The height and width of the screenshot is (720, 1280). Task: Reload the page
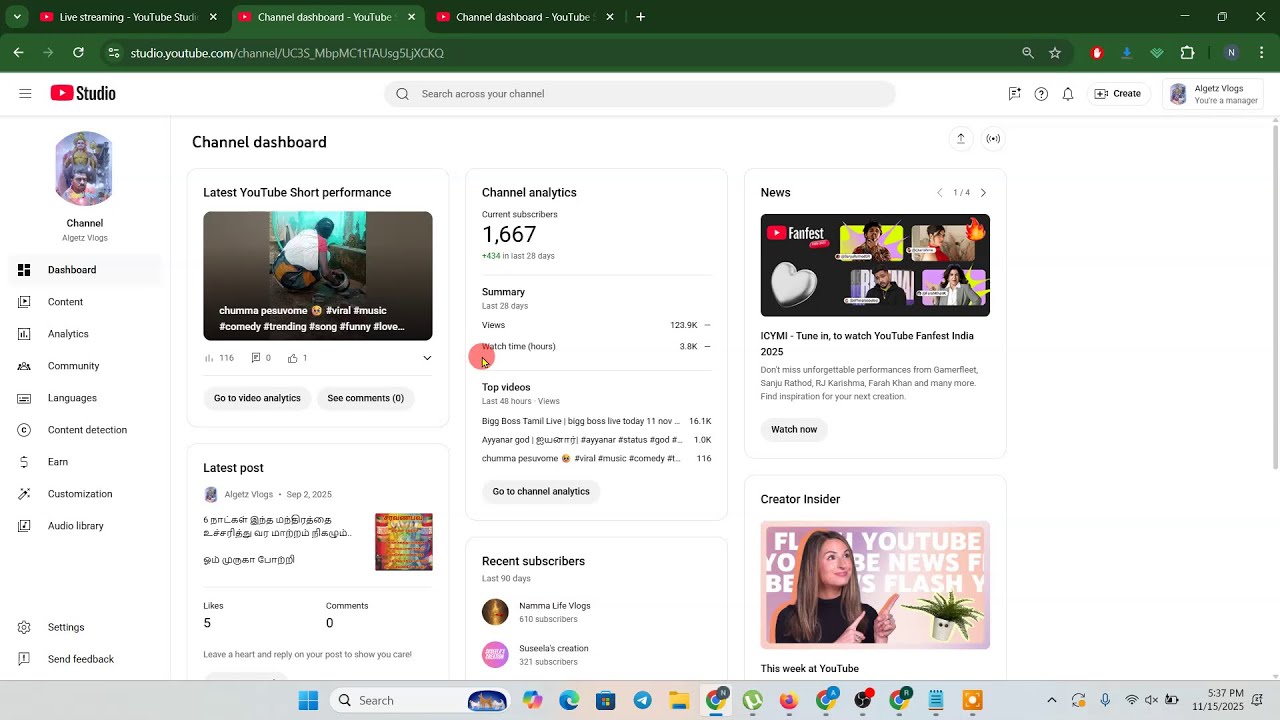pos(78,53)
